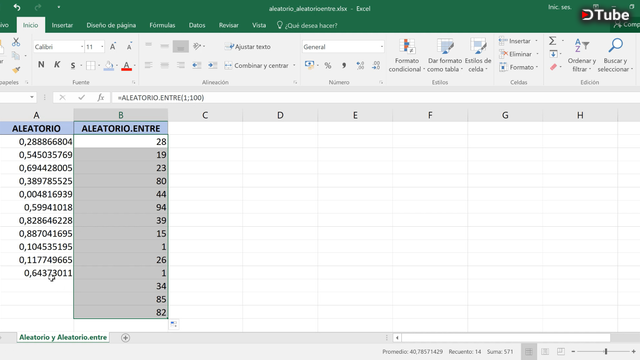Click the ¿Qué desea hacer? search box
The width and height of the screenshot is (640, 360).
tap(307, 25)
